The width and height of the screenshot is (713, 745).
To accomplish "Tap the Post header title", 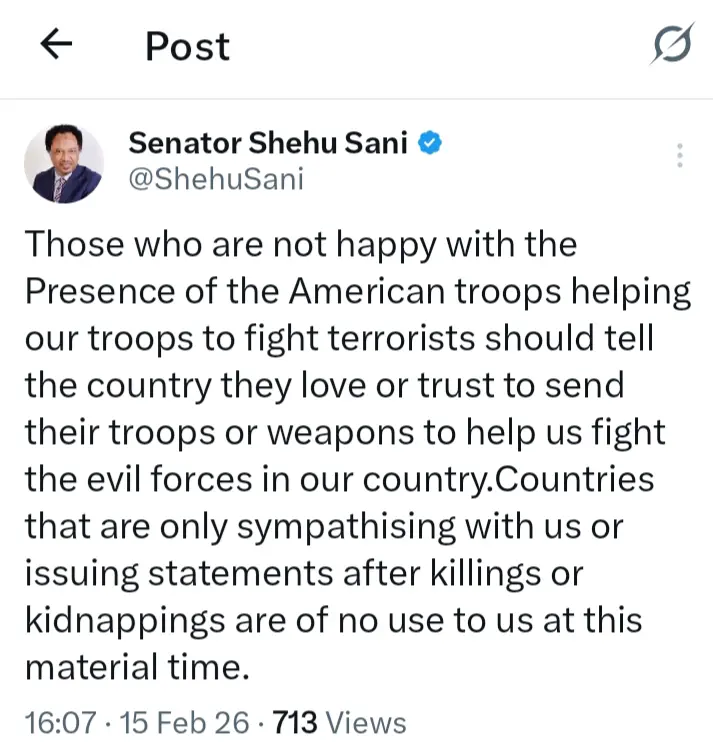I will 187,46.
